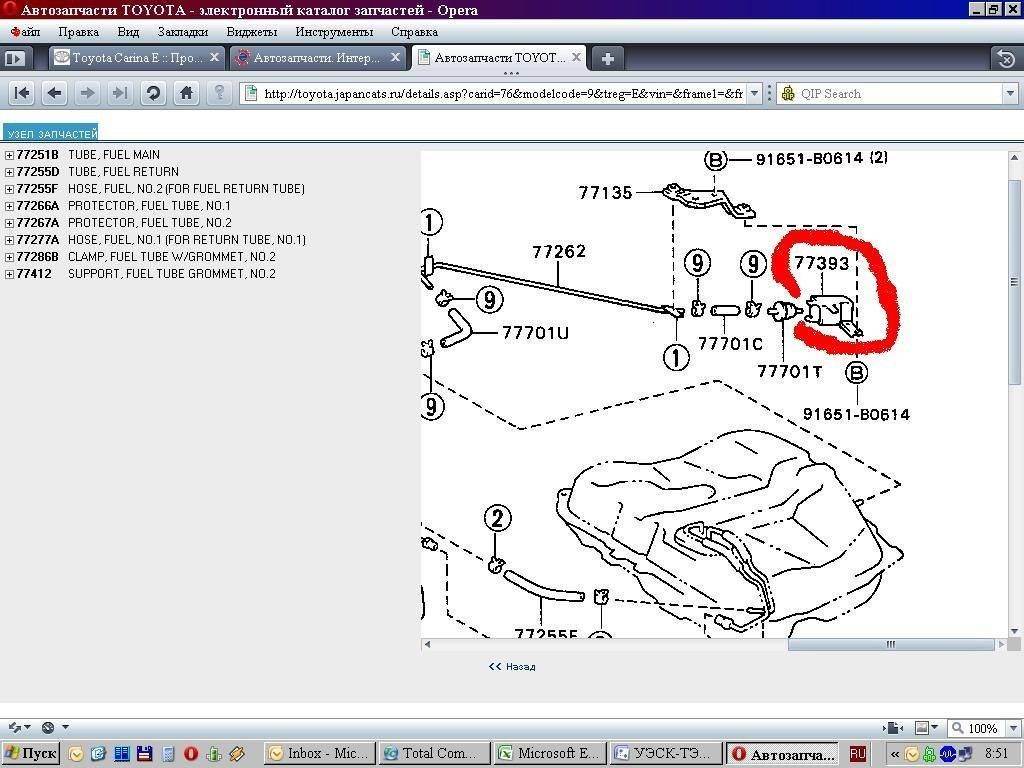This screenshot has height=768, width=1024.
Task: Toggle the side panel icon
Action: tap(14, 58)
